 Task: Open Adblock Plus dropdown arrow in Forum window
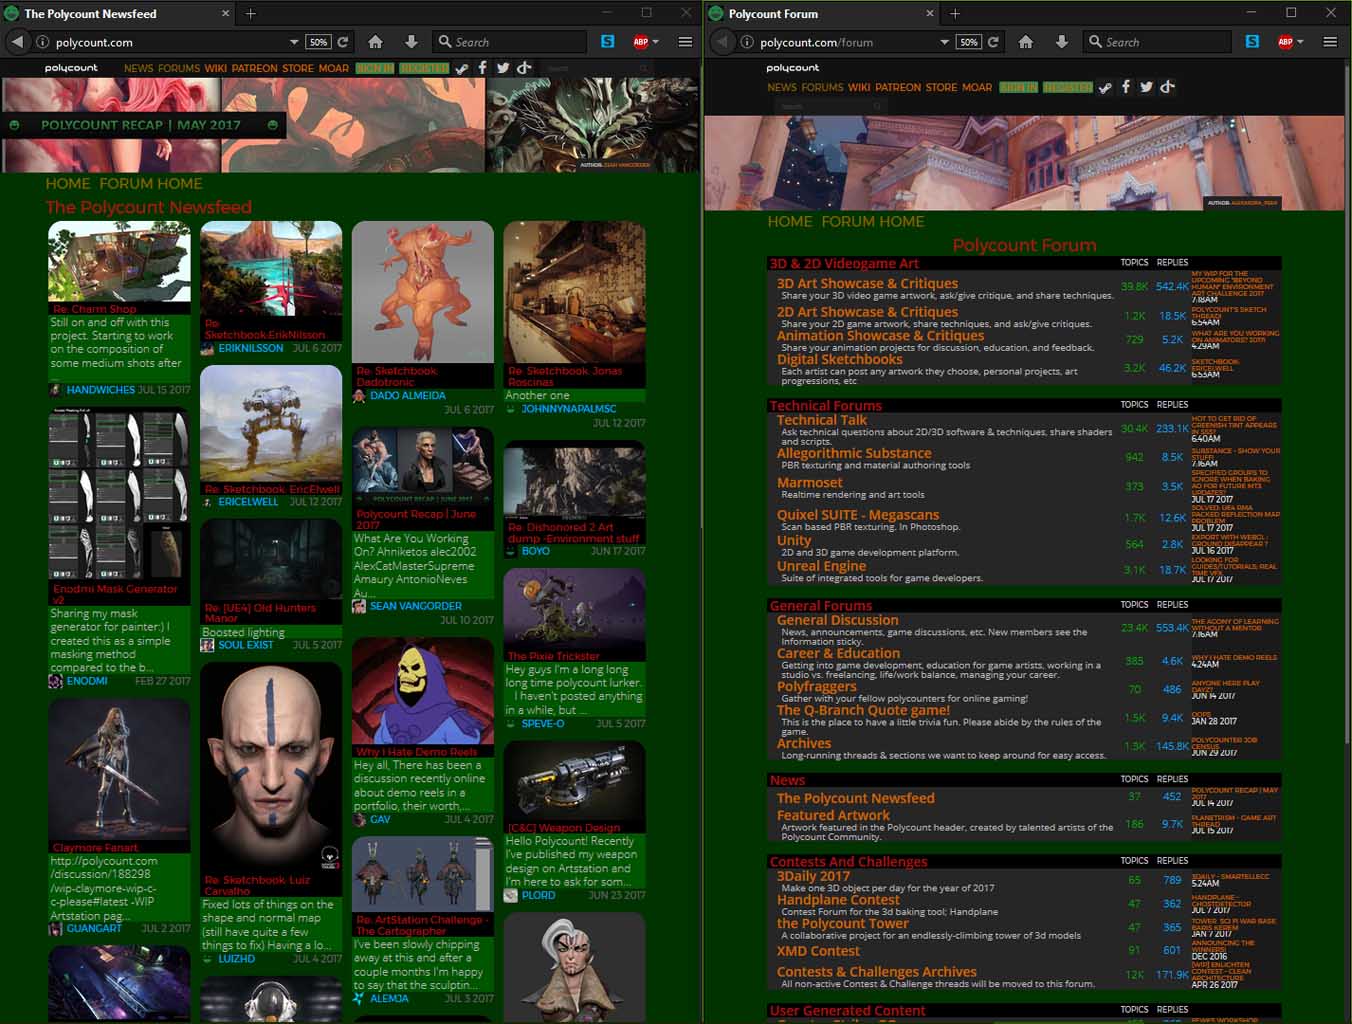point(1300,42)
